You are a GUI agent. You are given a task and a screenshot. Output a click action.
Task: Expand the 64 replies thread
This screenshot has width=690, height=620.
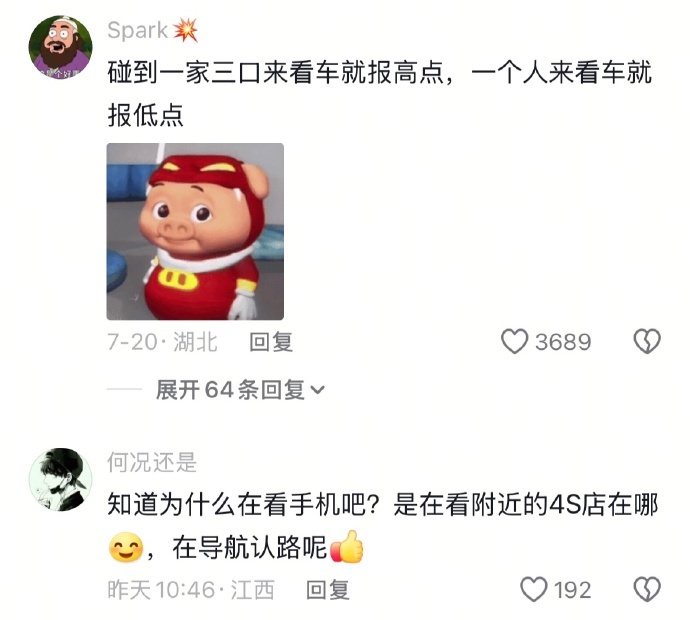(240, 390)
